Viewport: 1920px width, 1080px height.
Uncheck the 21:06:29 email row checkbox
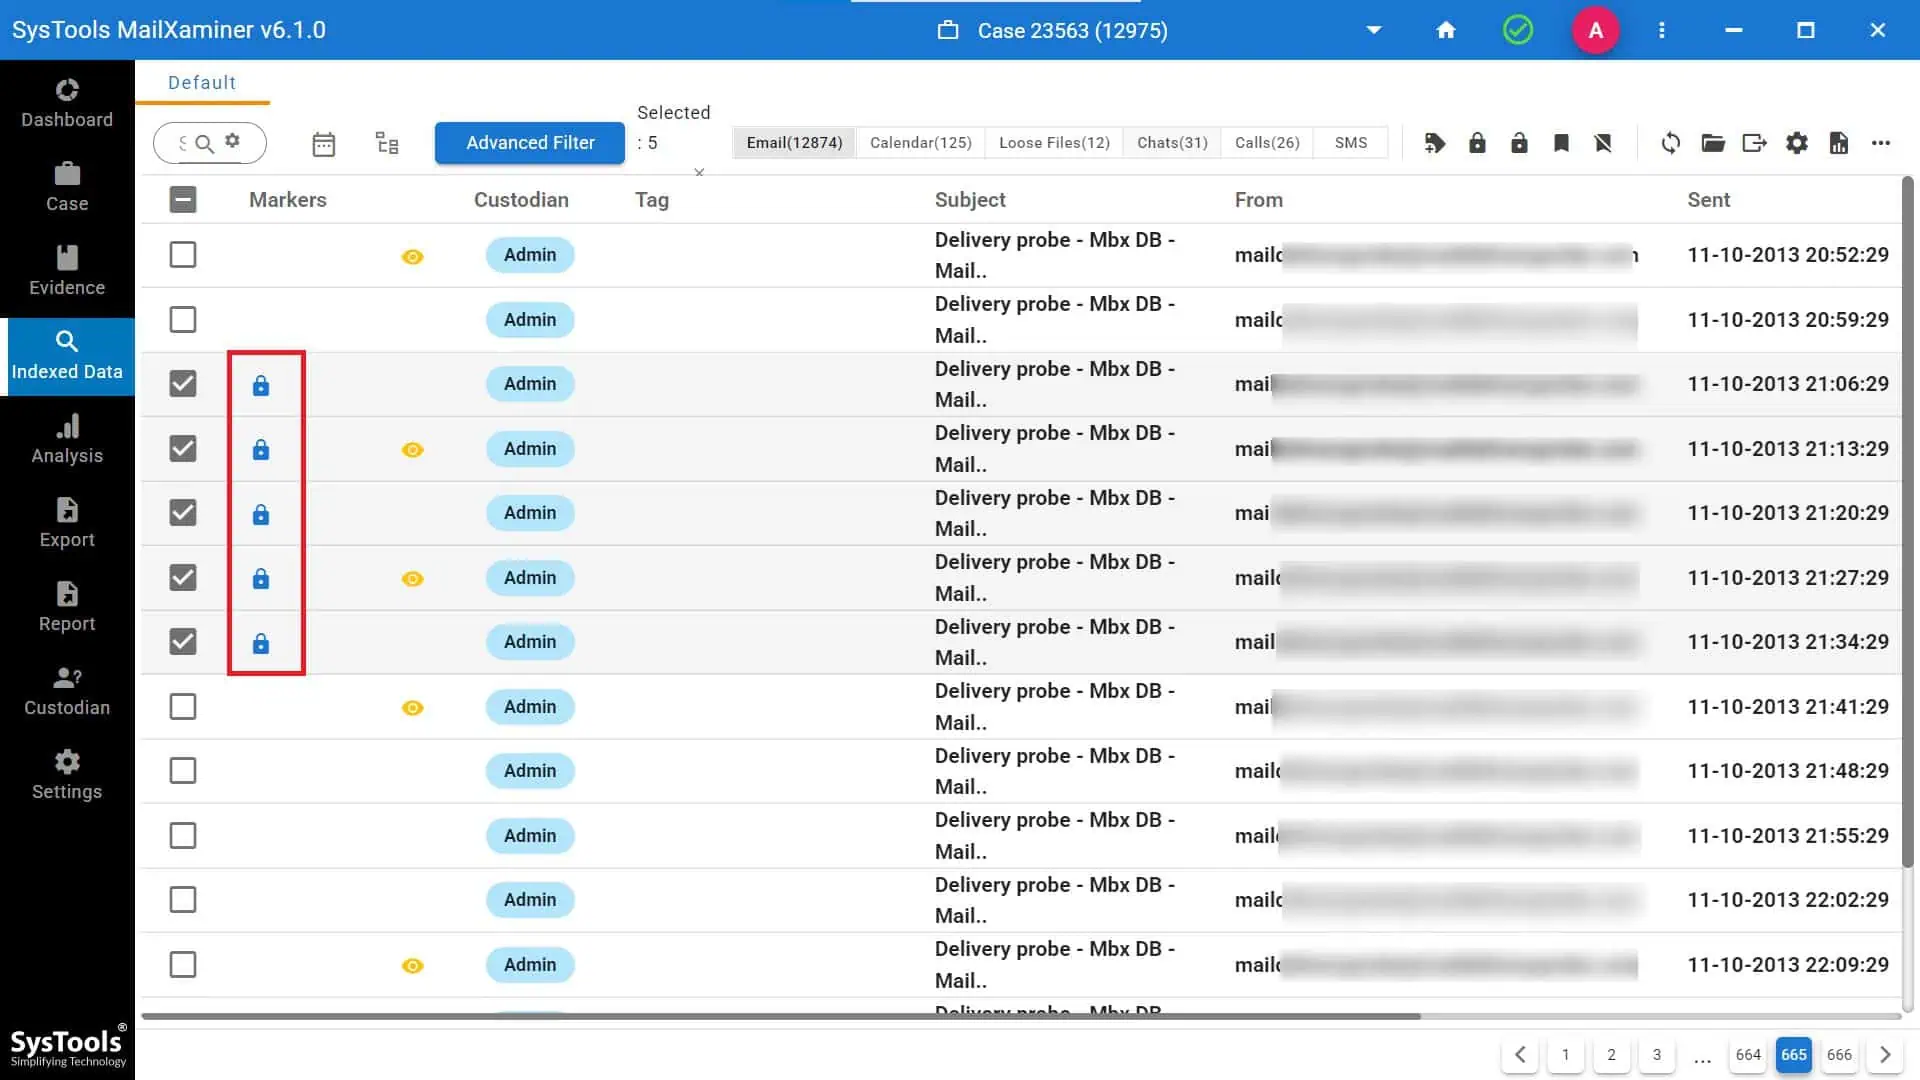coord(183,384)
